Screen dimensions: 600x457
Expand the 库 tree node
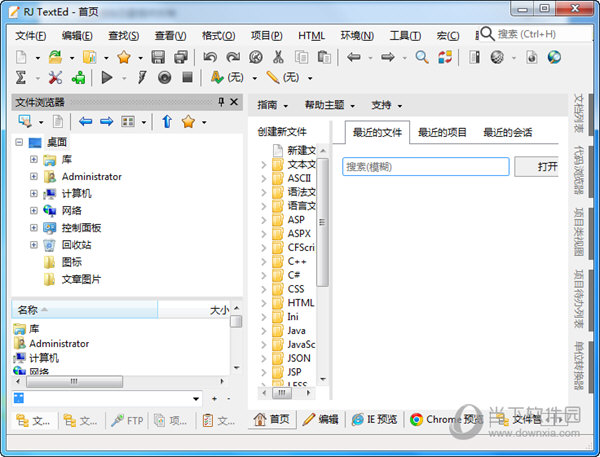(34, 159)
